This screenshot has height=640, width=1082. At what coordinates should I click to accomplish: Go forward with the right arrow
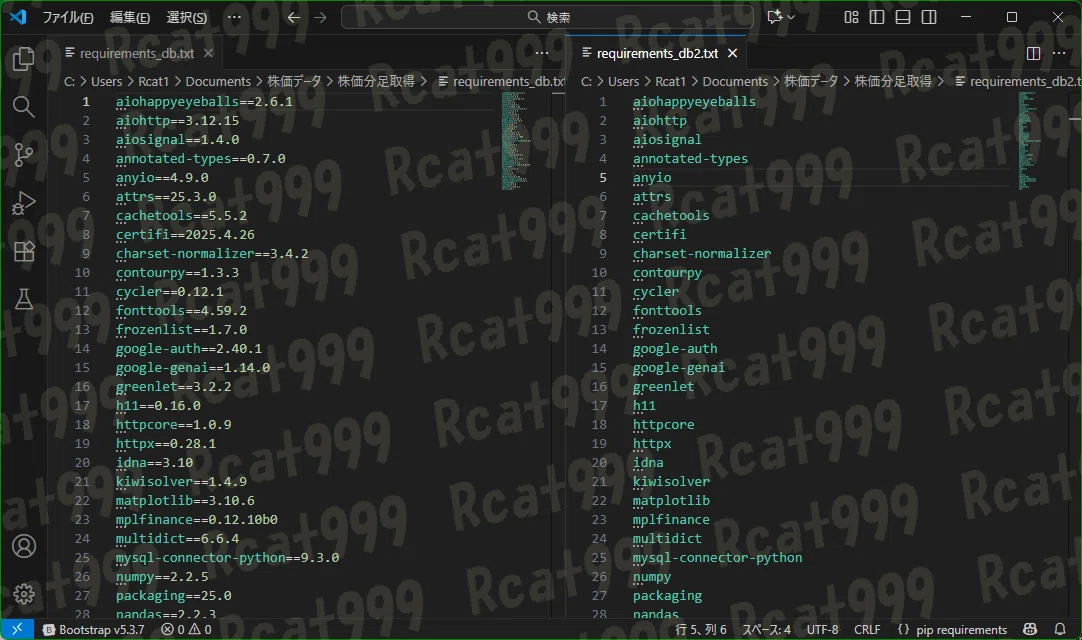point(319,17)
